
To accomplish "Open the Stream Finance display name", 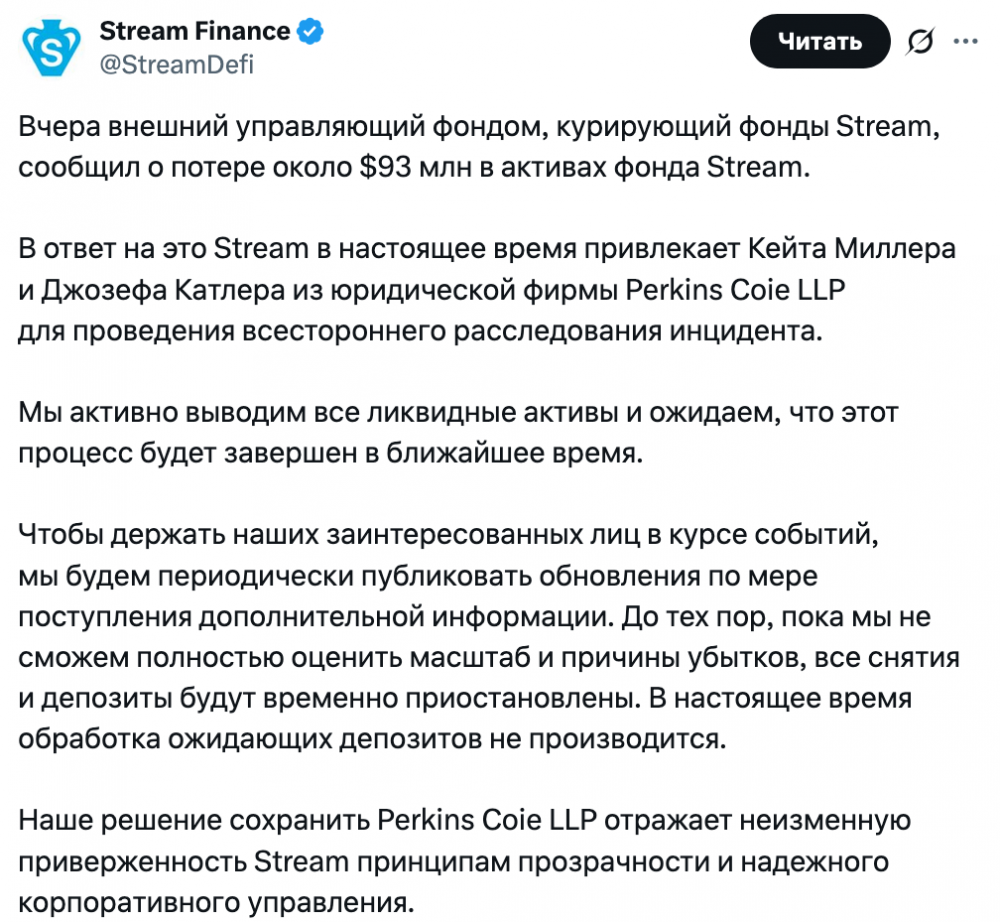I will pos(194,31).
